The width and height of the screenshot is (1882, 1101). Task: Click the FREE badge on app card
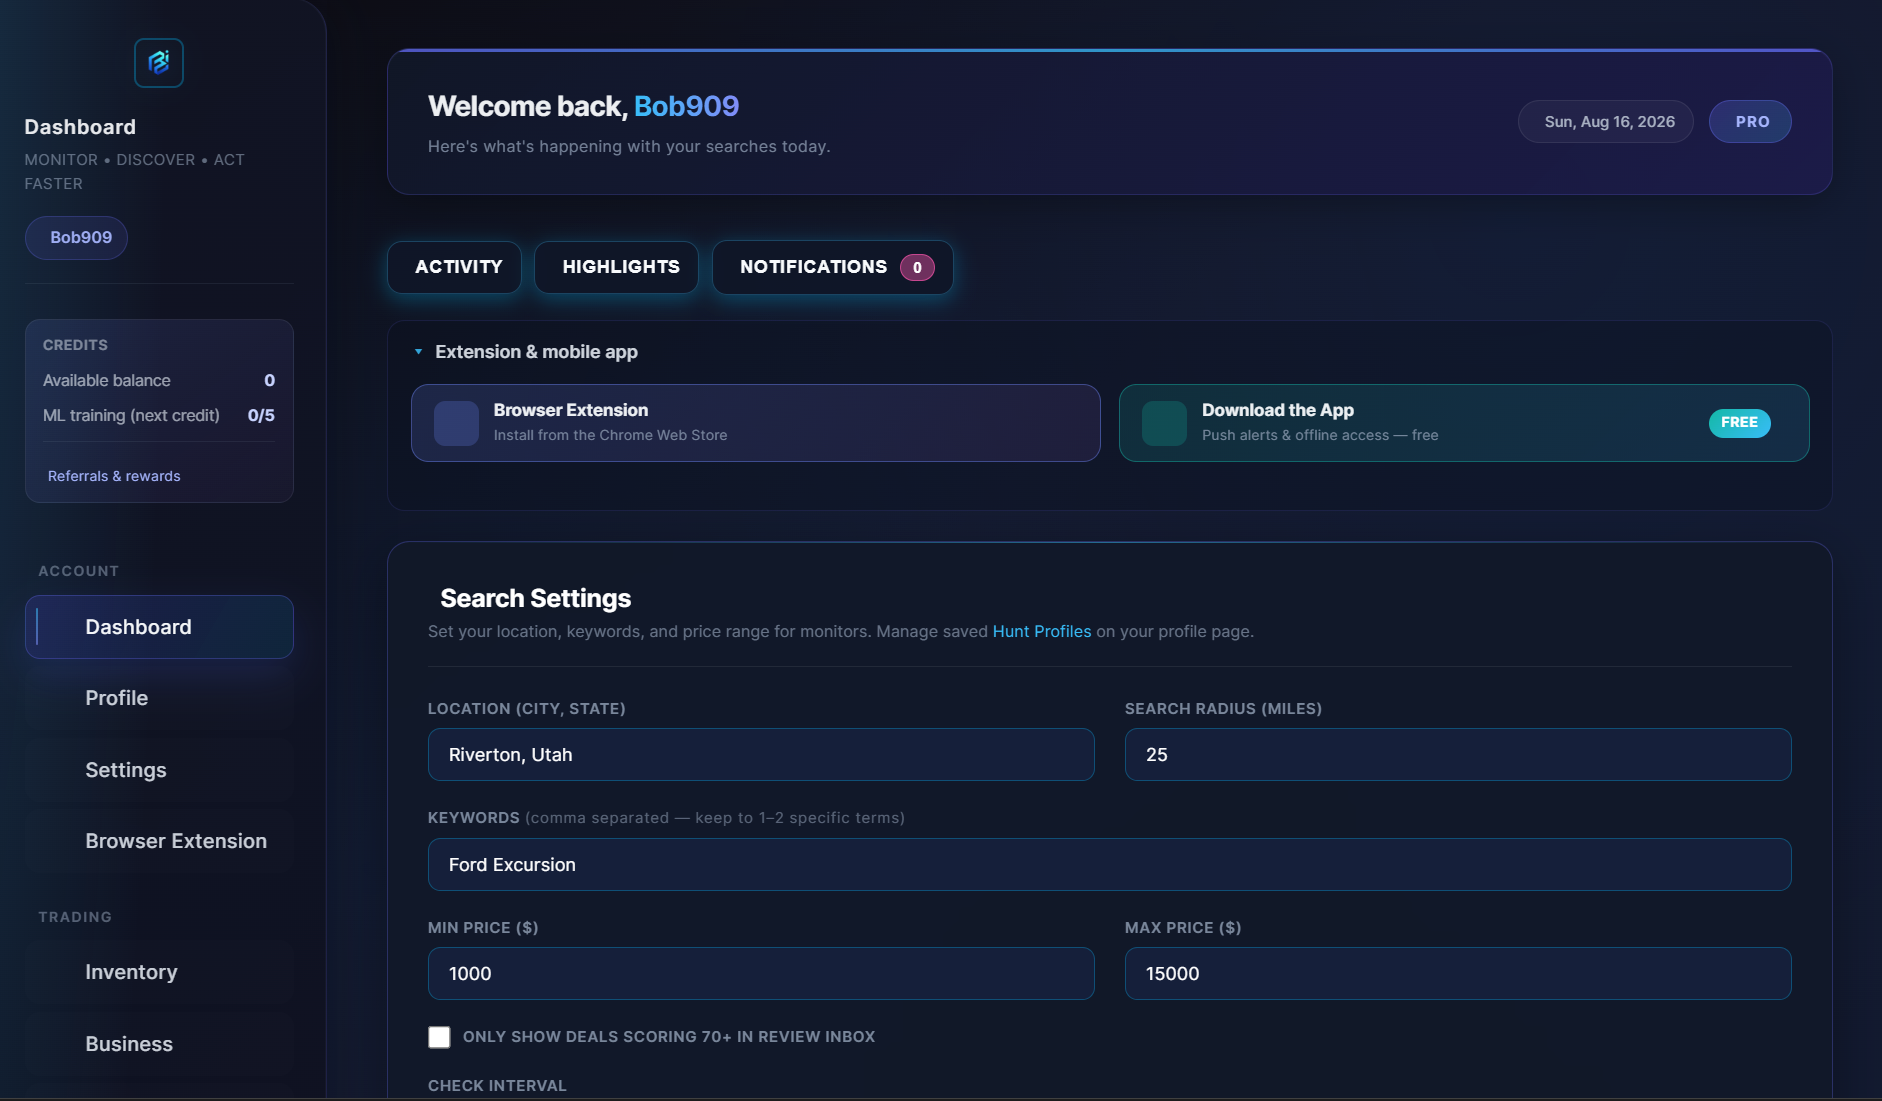click(1740, 423)
